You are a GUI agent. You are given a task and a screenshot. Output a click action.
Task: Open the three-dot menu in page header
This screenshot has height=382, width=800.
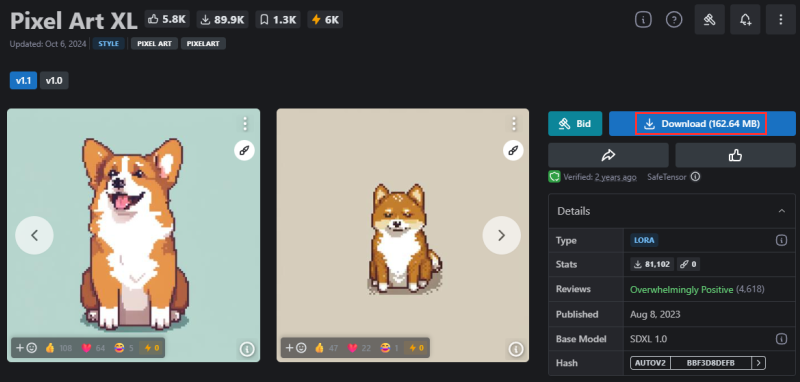click(781, 20)
